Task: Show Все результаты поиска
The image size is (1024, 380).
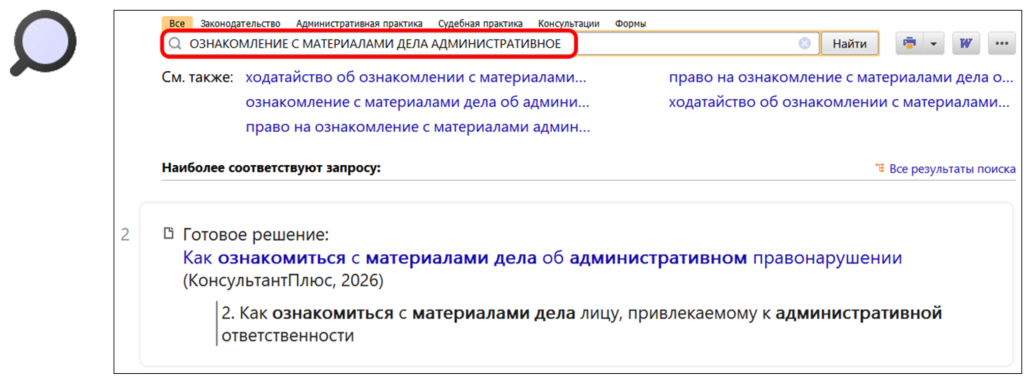Action: [952, 168]
